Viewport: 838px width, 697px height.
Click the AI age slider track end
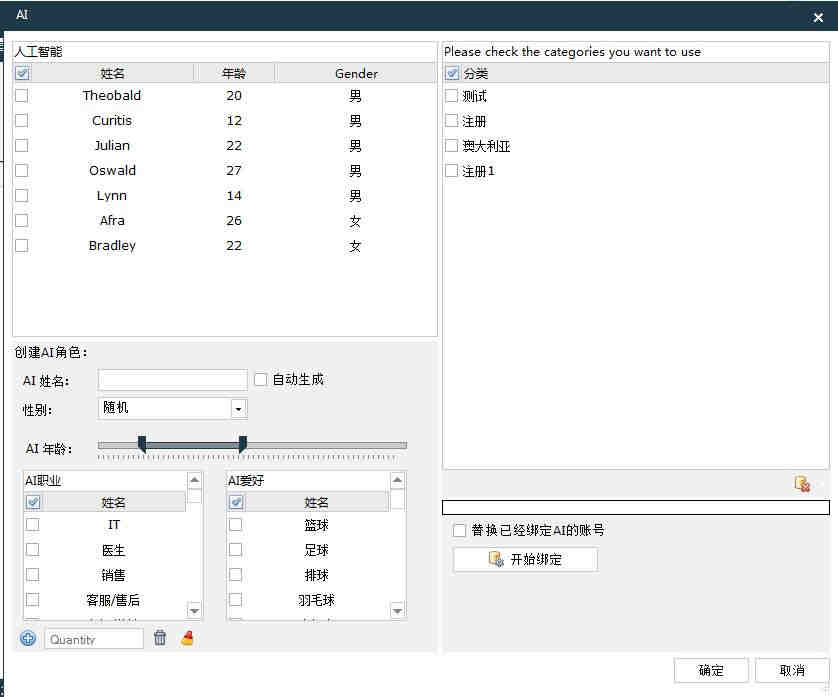(x=404, y=445)
